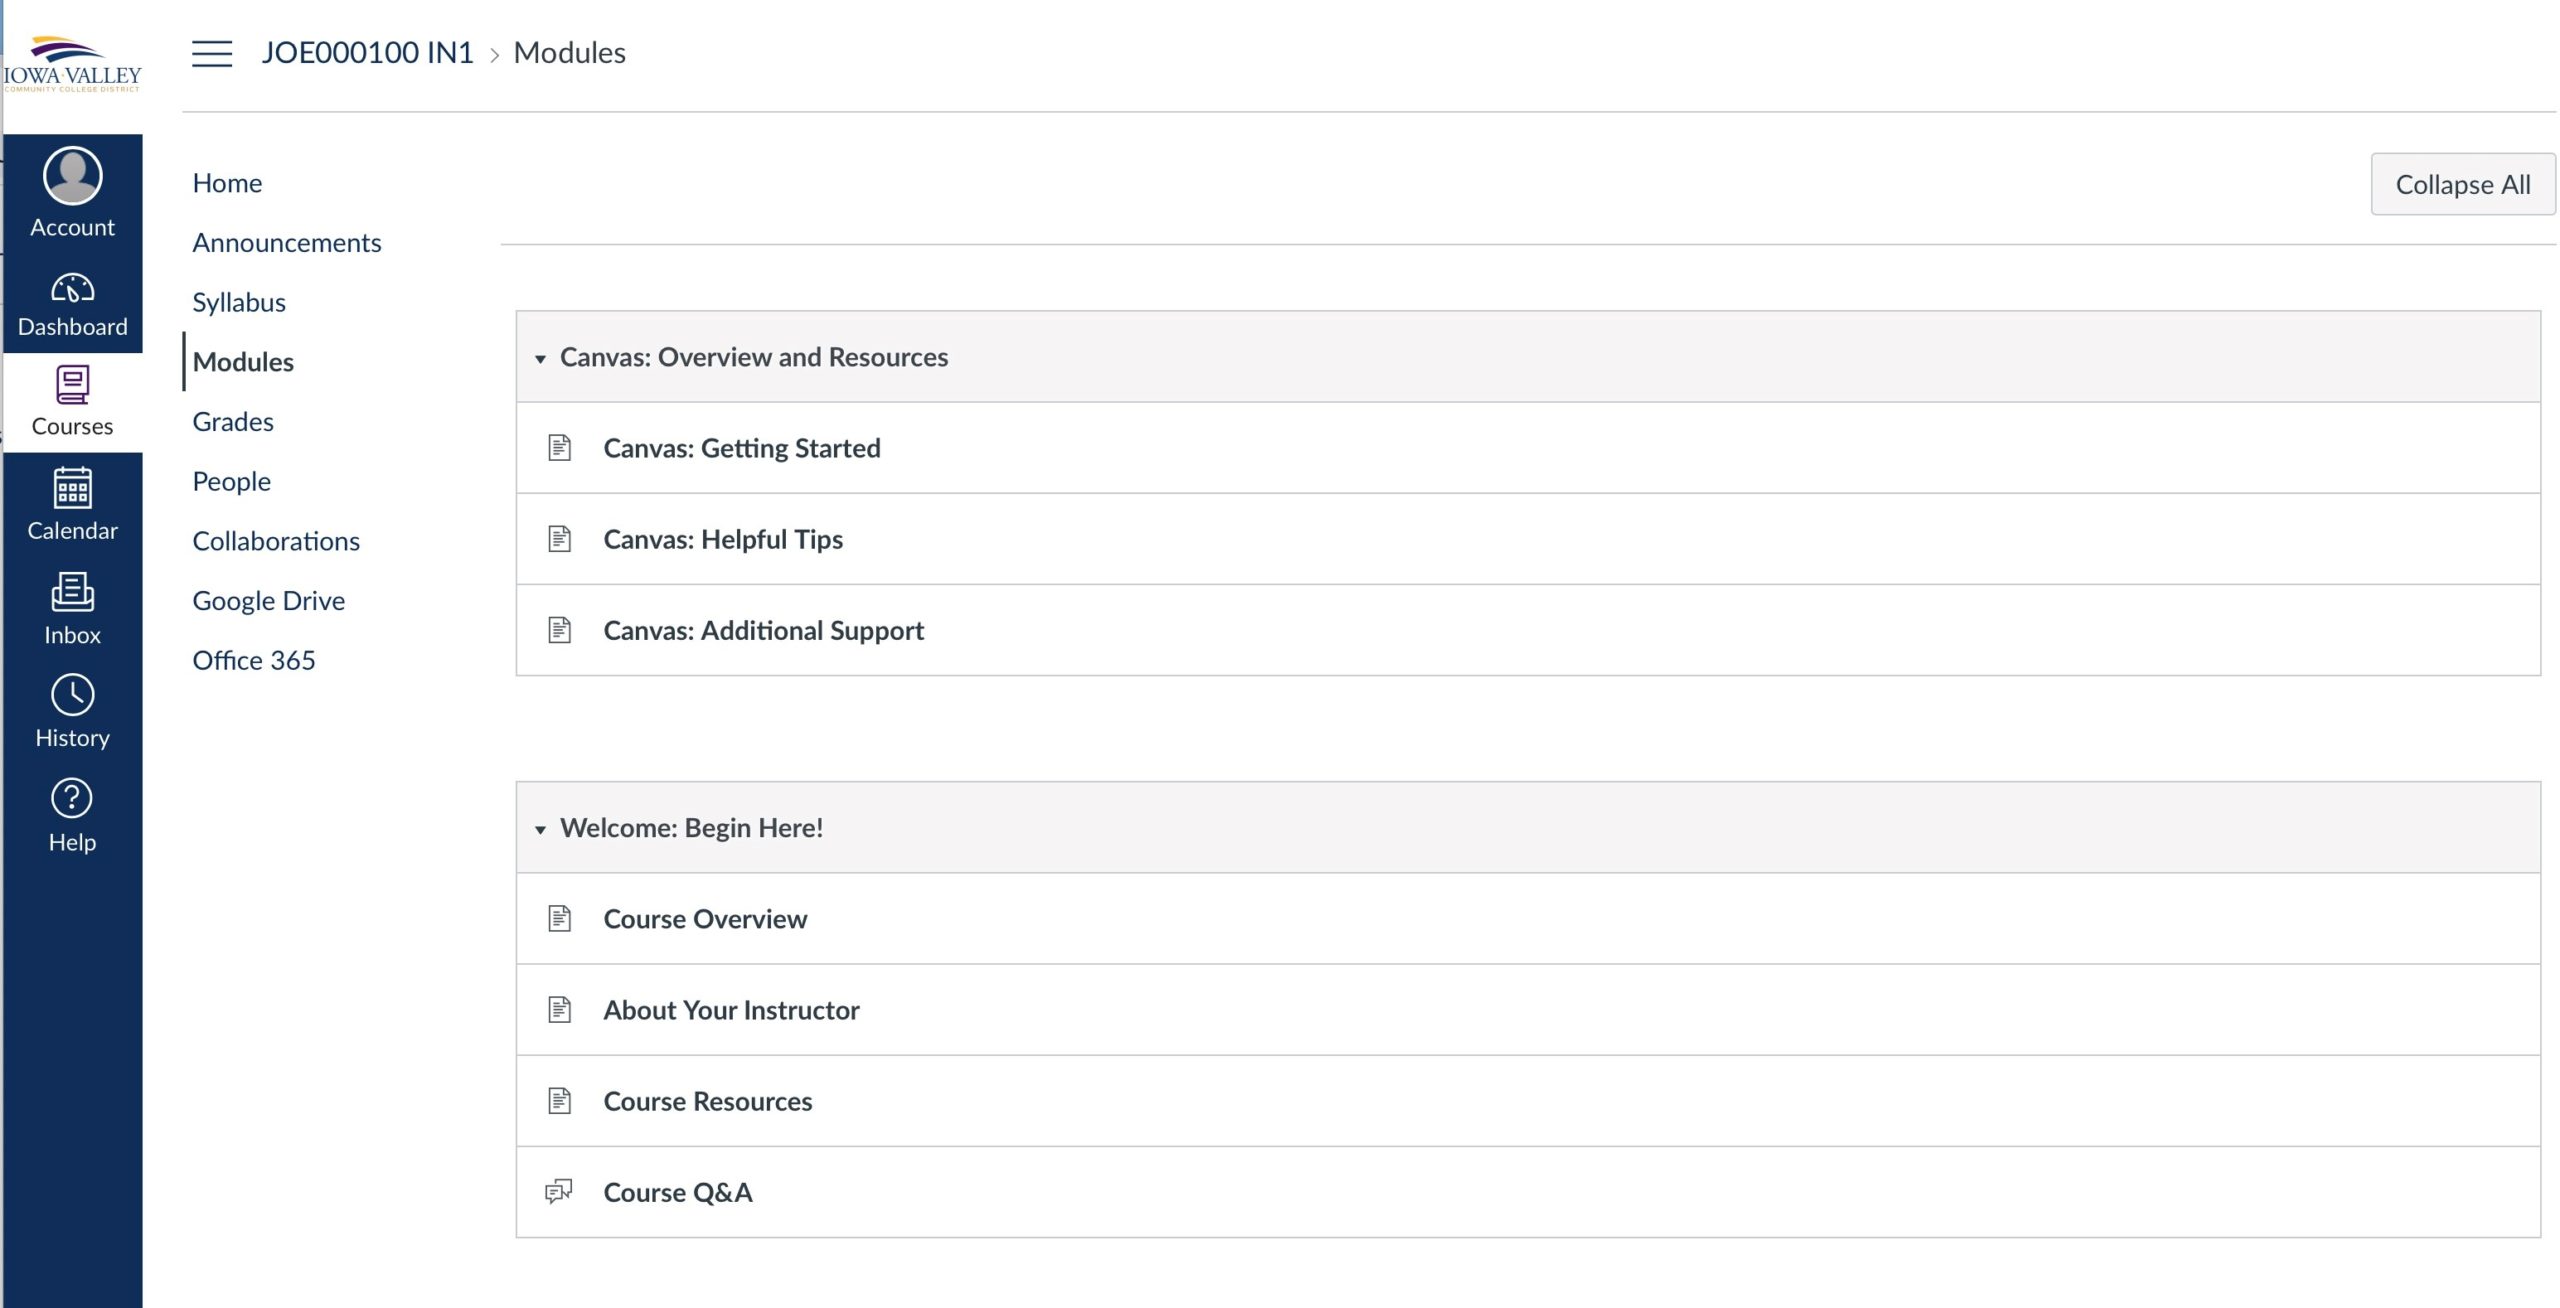Open About Your Instructor page
The width and height of the screenshot is (2560, 1308).
[731, 1010]
